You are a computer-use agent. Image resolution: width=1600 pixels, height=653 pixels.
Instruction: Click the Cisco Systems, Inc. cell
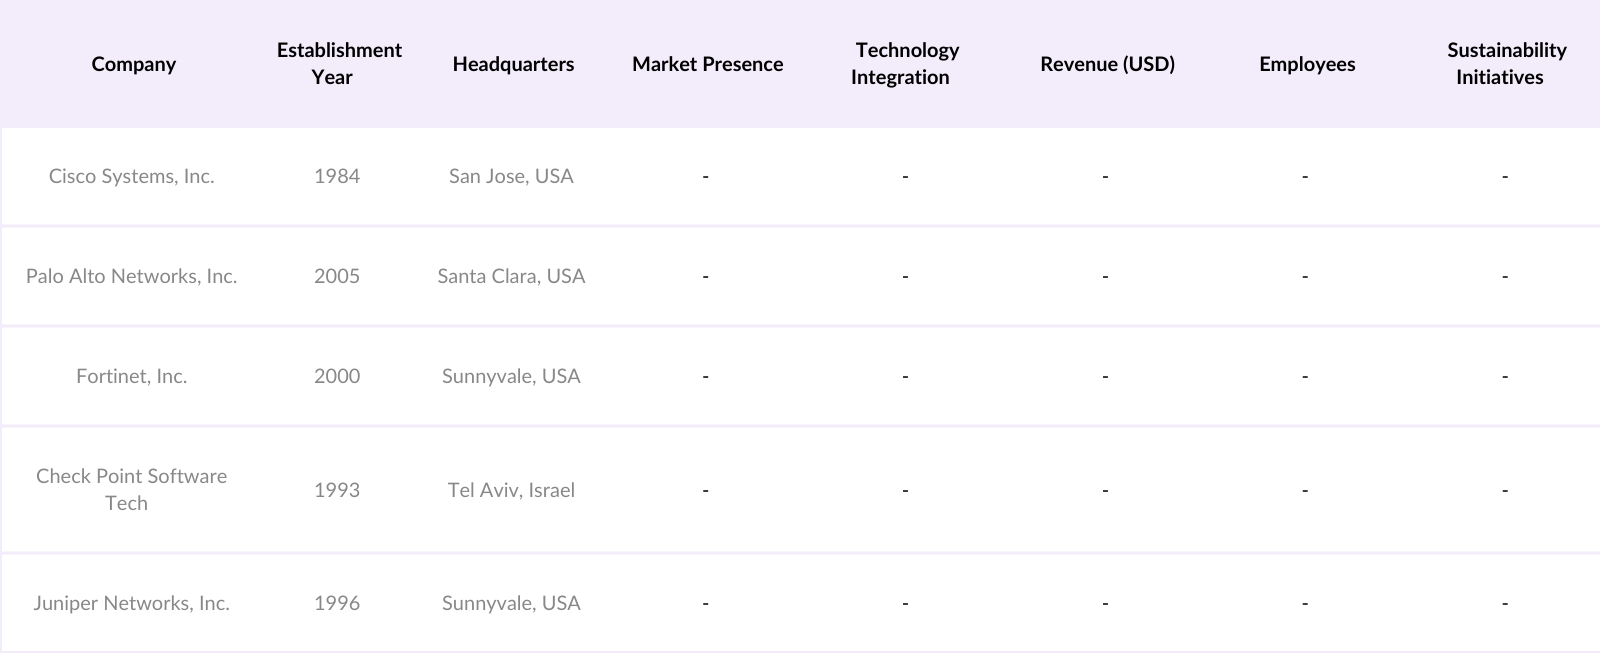pyautogui.click(x=132, y=176)
